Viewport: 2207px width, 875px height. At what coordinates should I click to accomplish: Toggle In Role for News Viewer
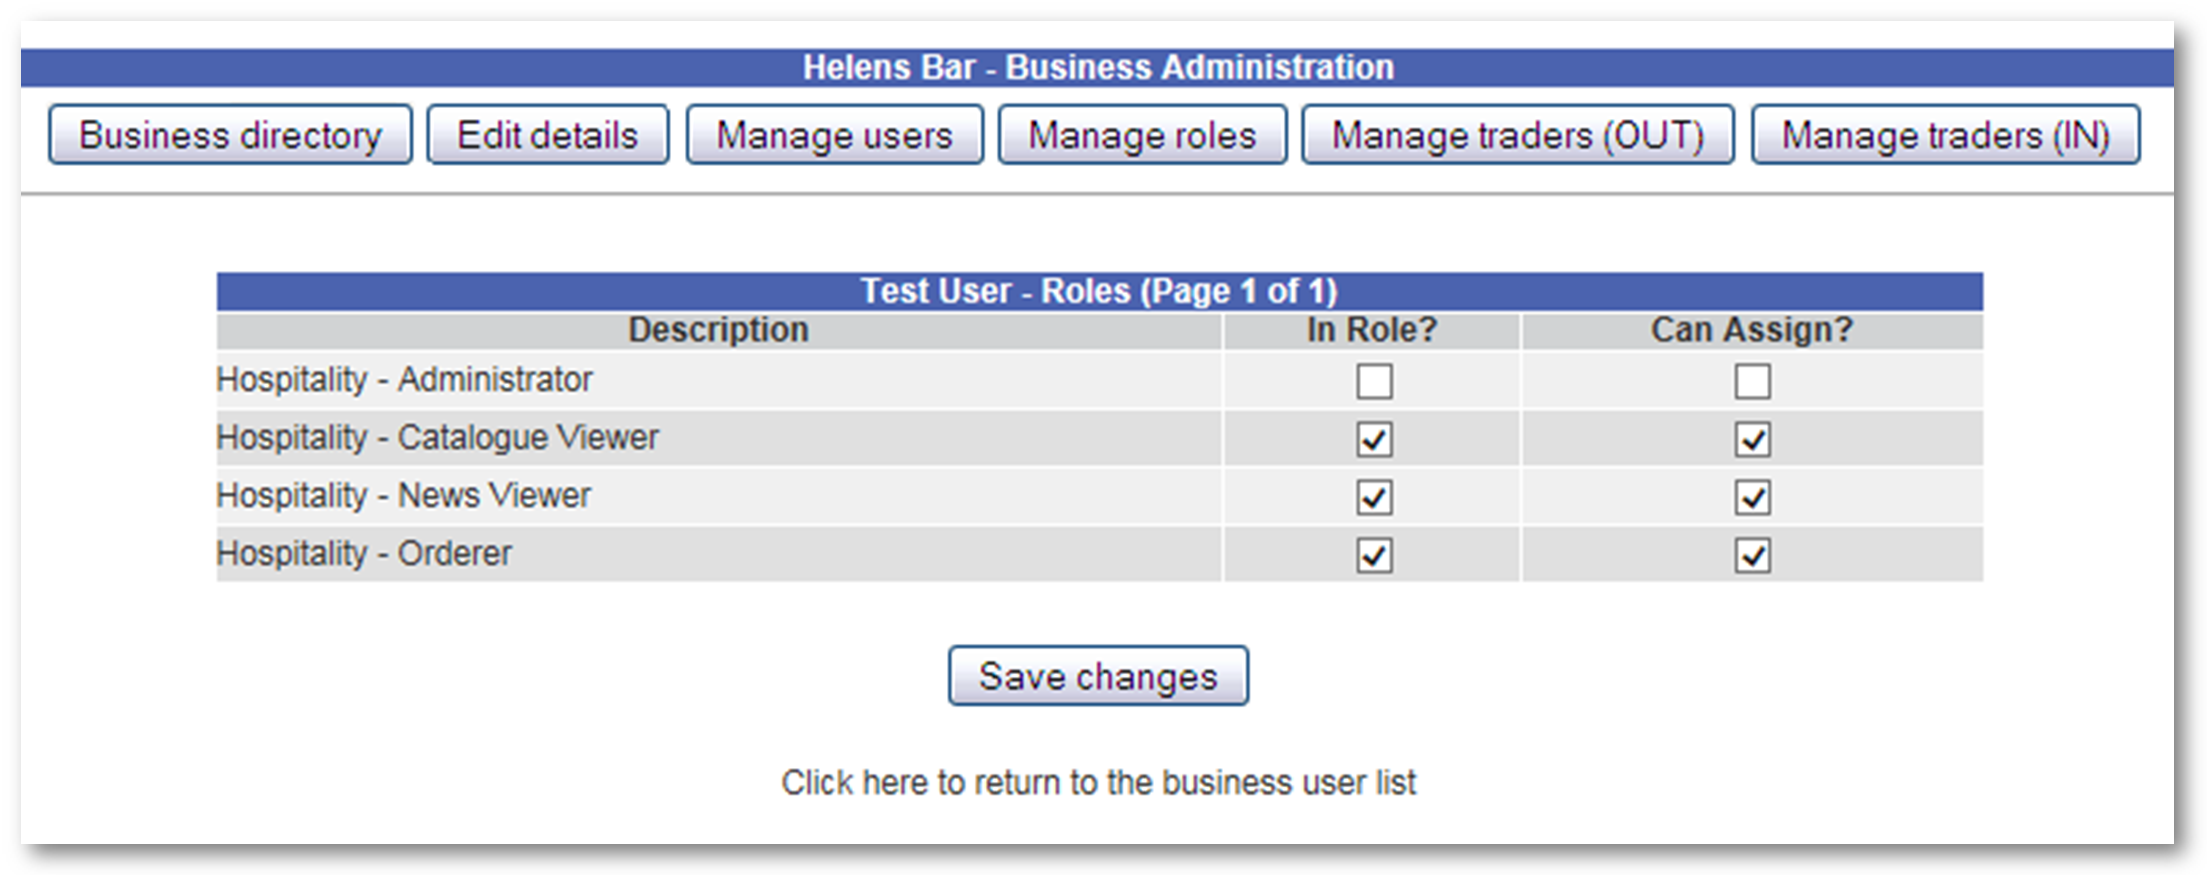pyautogui.click(x=1374, y=497)
